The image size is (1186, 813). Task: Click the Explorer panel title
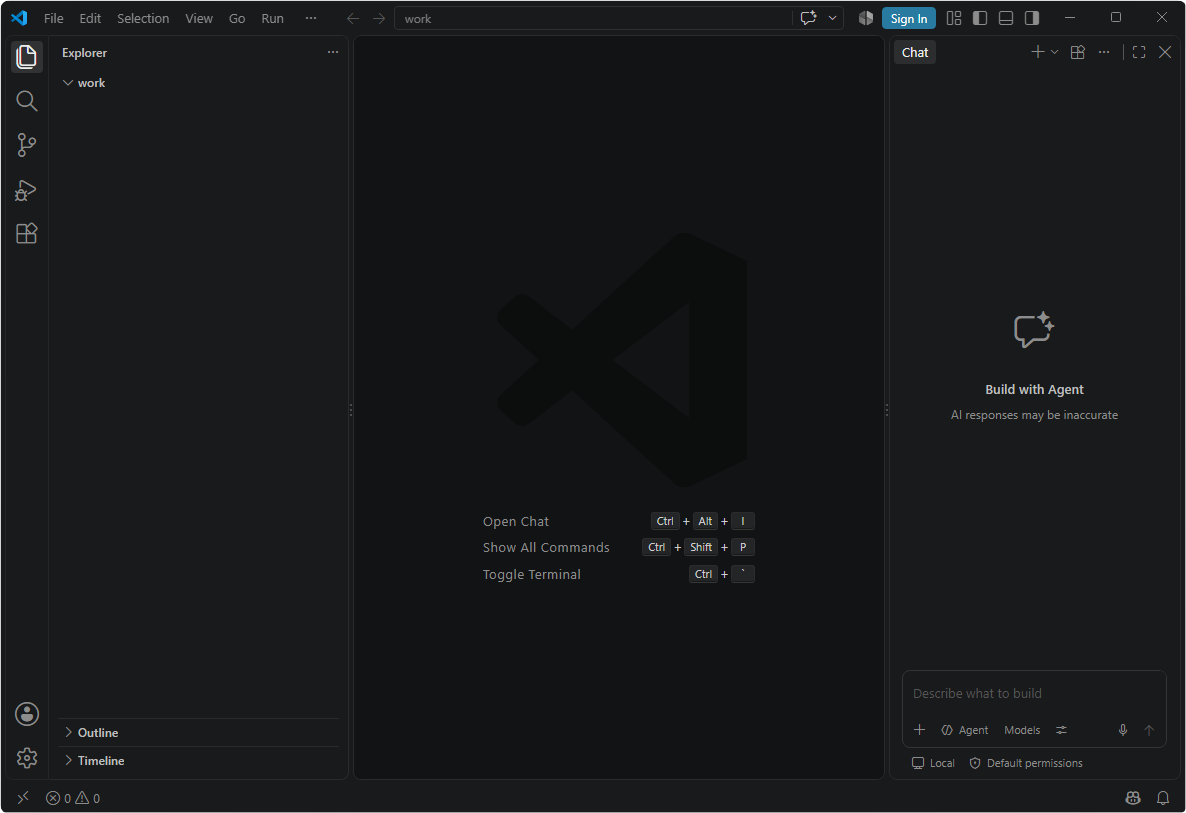tap(84, 53)
